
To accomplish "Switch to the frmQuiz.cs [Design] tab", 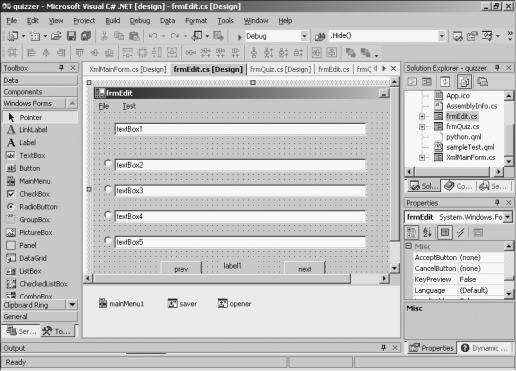I will [280, 69].
